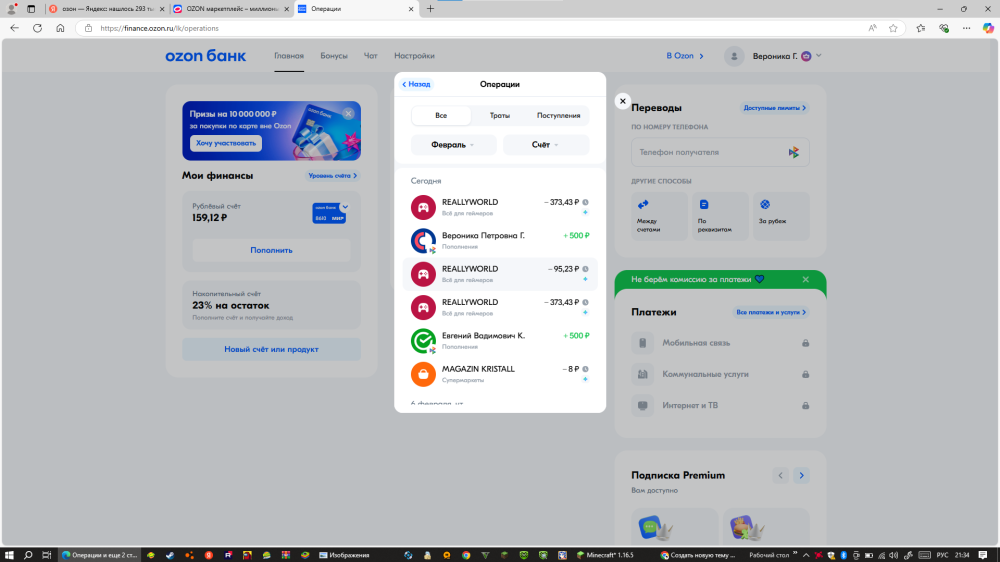The image size is (1000, 562).
Task: Add page to favorites star icon
Action: (x=893, y=28)
